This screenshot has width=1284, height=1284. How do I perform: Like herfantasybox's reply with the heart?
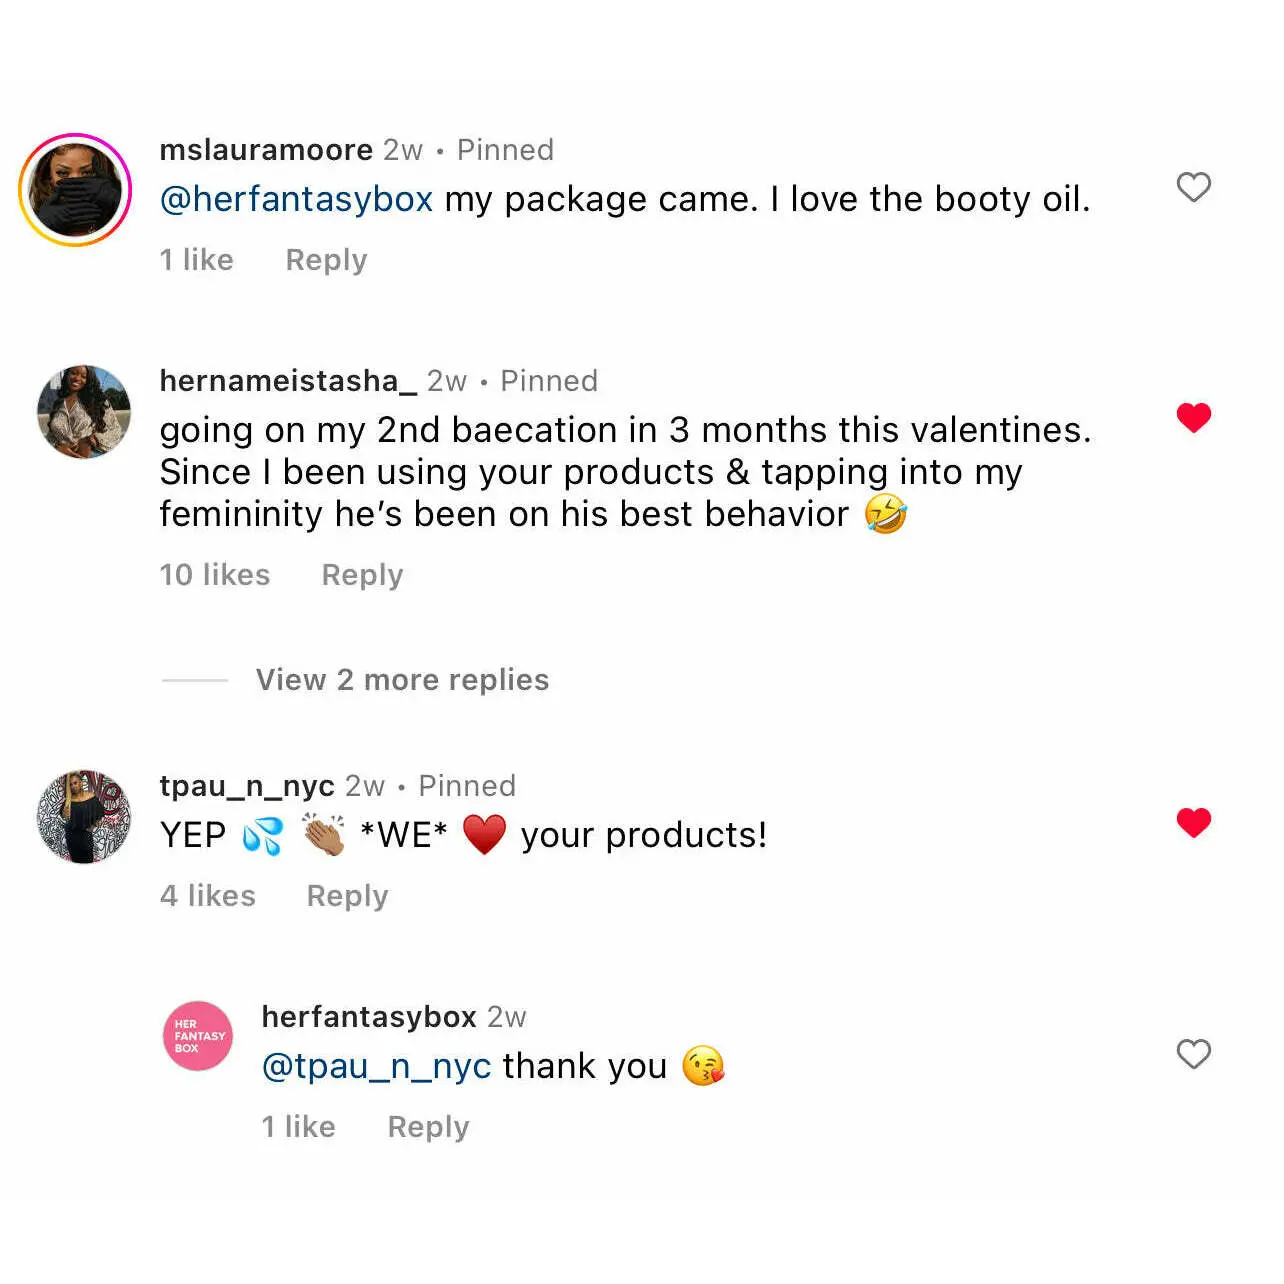coord(1193,1054)
